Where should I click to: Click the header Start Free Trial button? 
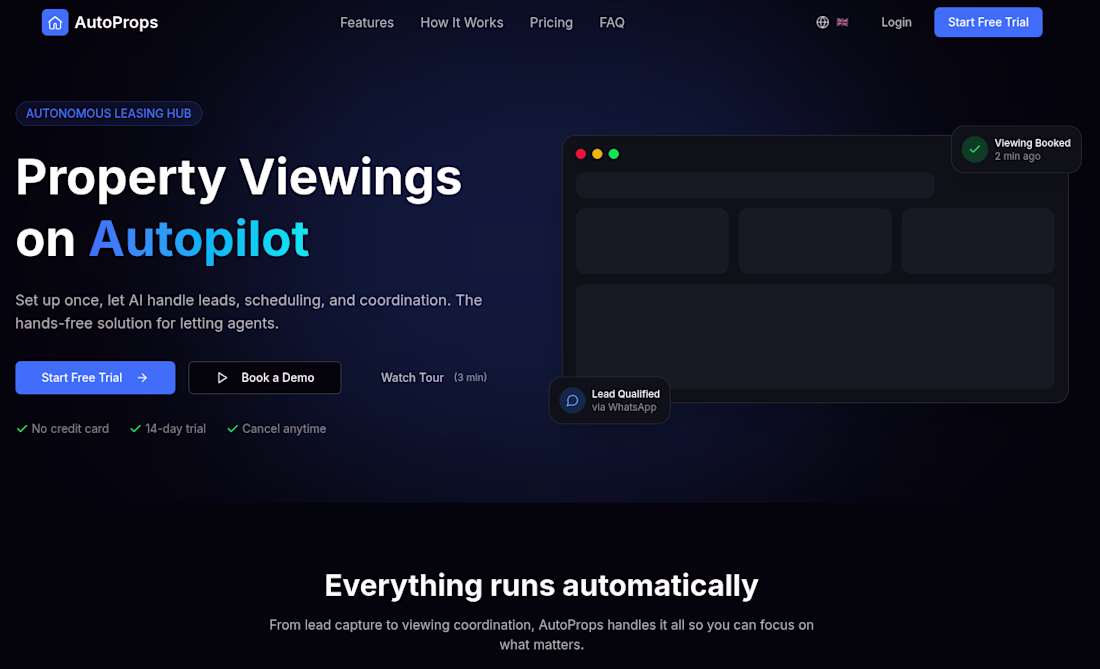click(x=988, y=22)
